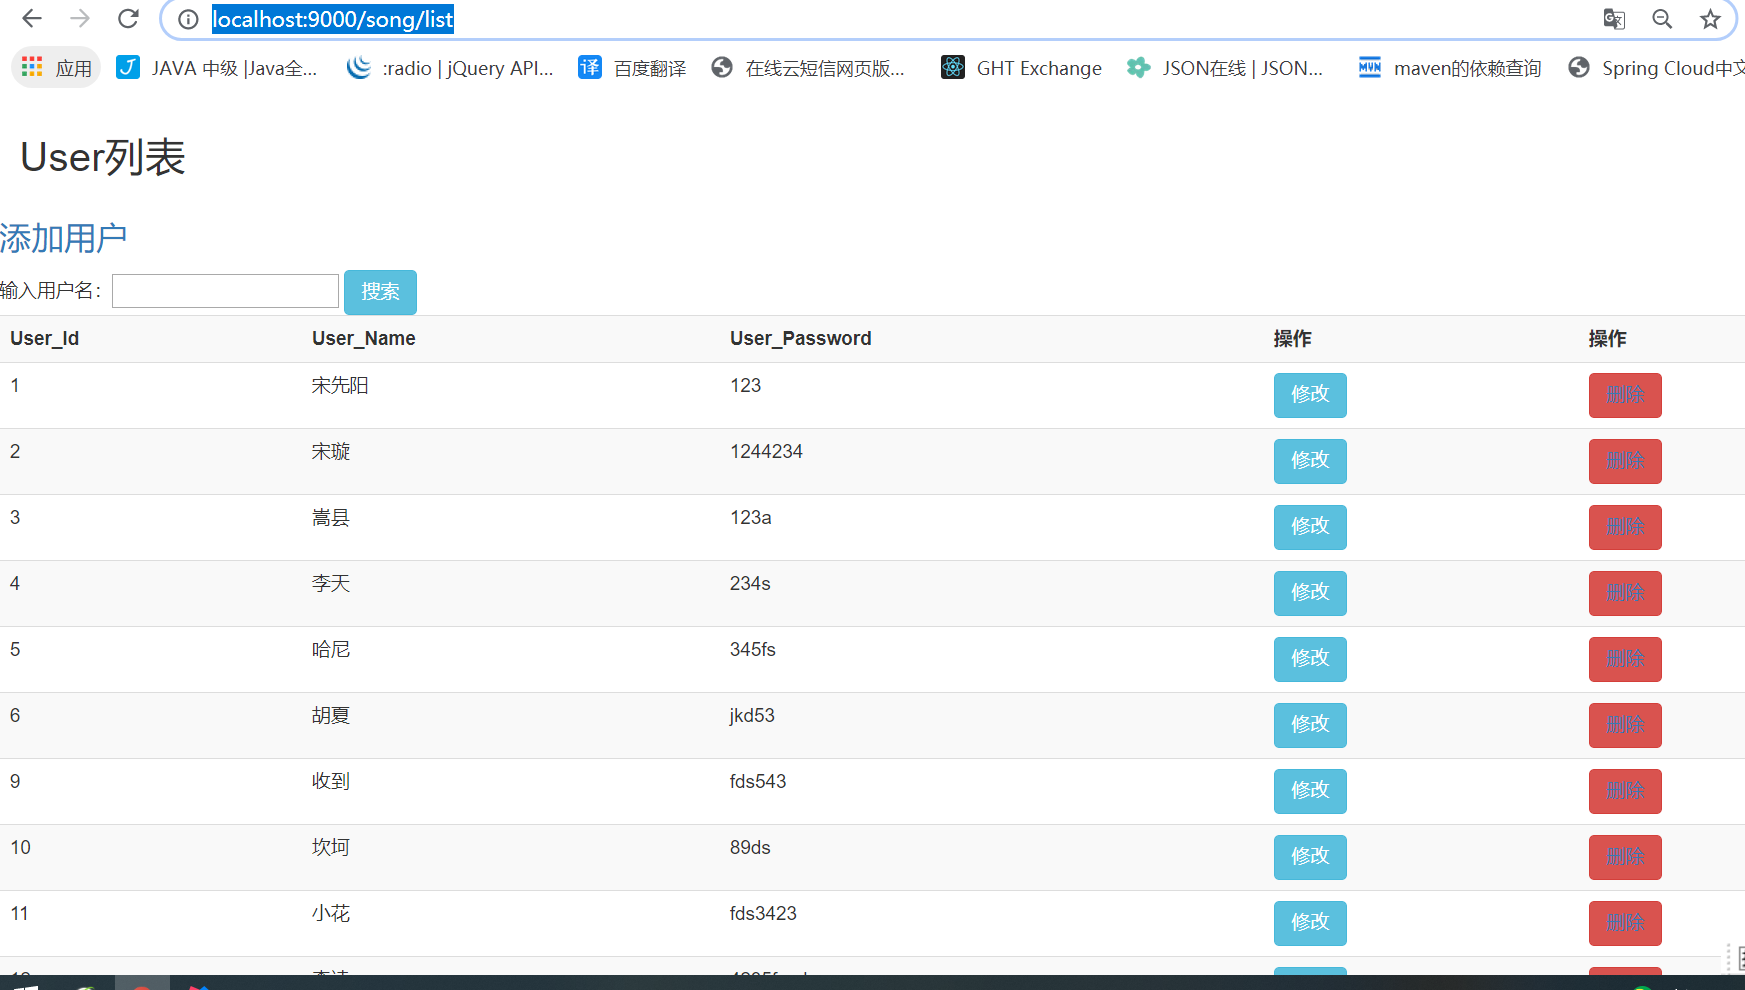The image size is (1745, 990).
Task: Open the 应用 apps grid icon
Action: 56,68
